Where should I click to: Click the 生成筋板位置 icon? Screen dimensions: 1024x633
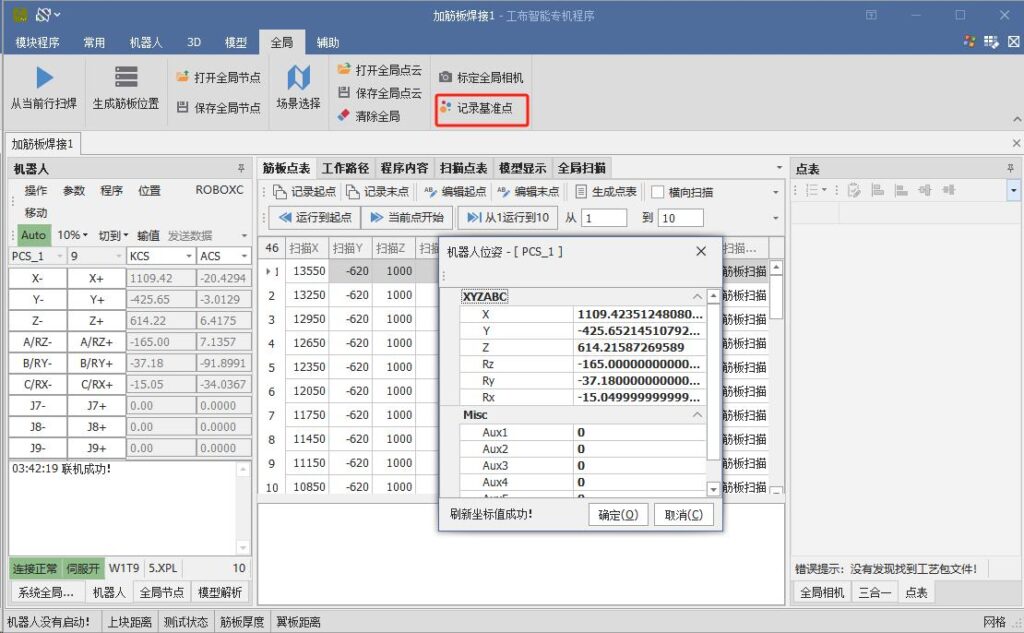pyautogui.click(x=126, y=78)
